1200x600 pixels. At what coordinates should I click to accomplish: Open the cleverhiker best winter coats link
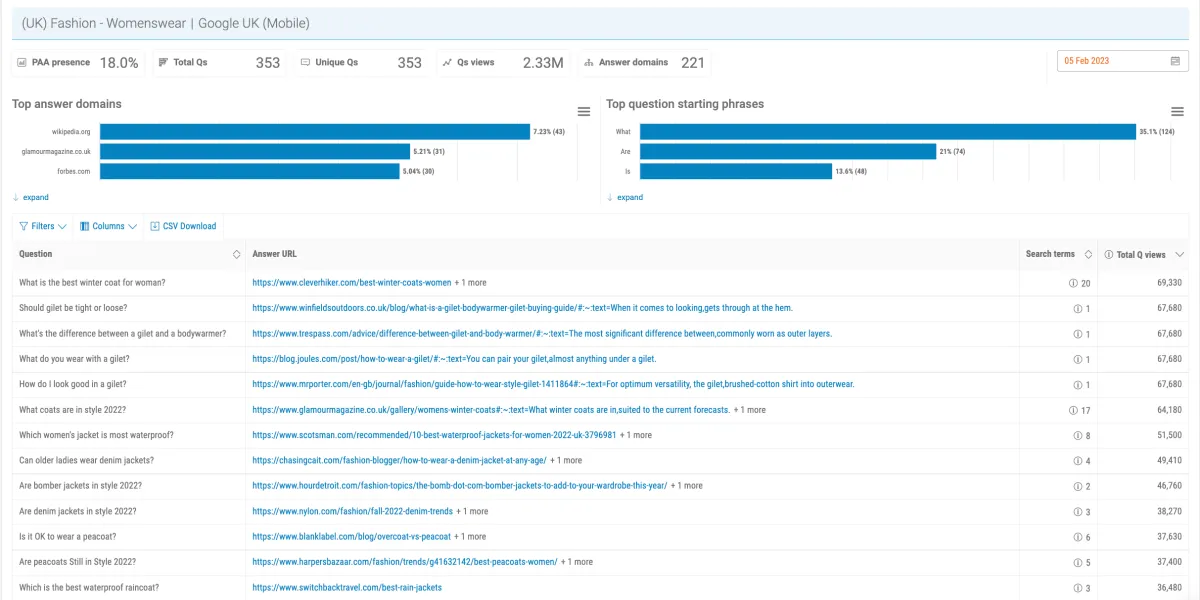[x=352, y=283]
